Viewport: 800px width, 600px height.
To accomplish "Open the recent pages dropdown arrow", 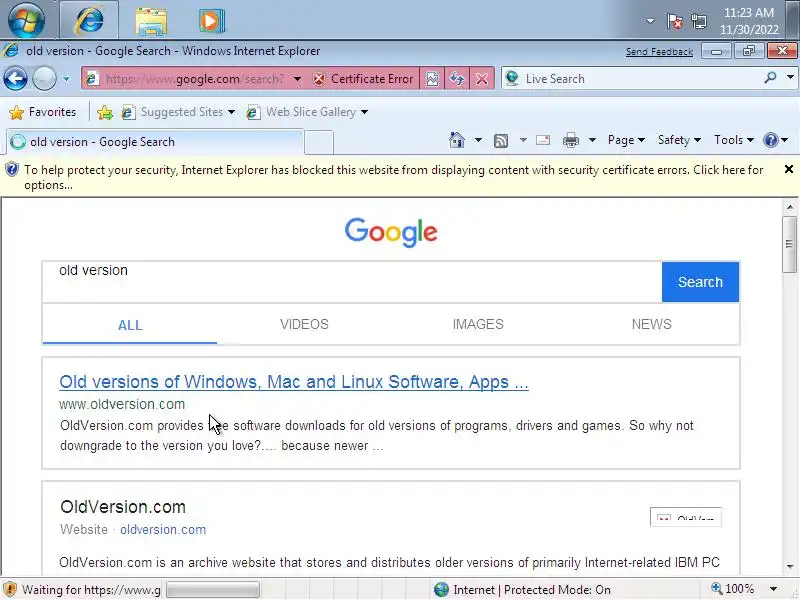I will pos(66,79).
